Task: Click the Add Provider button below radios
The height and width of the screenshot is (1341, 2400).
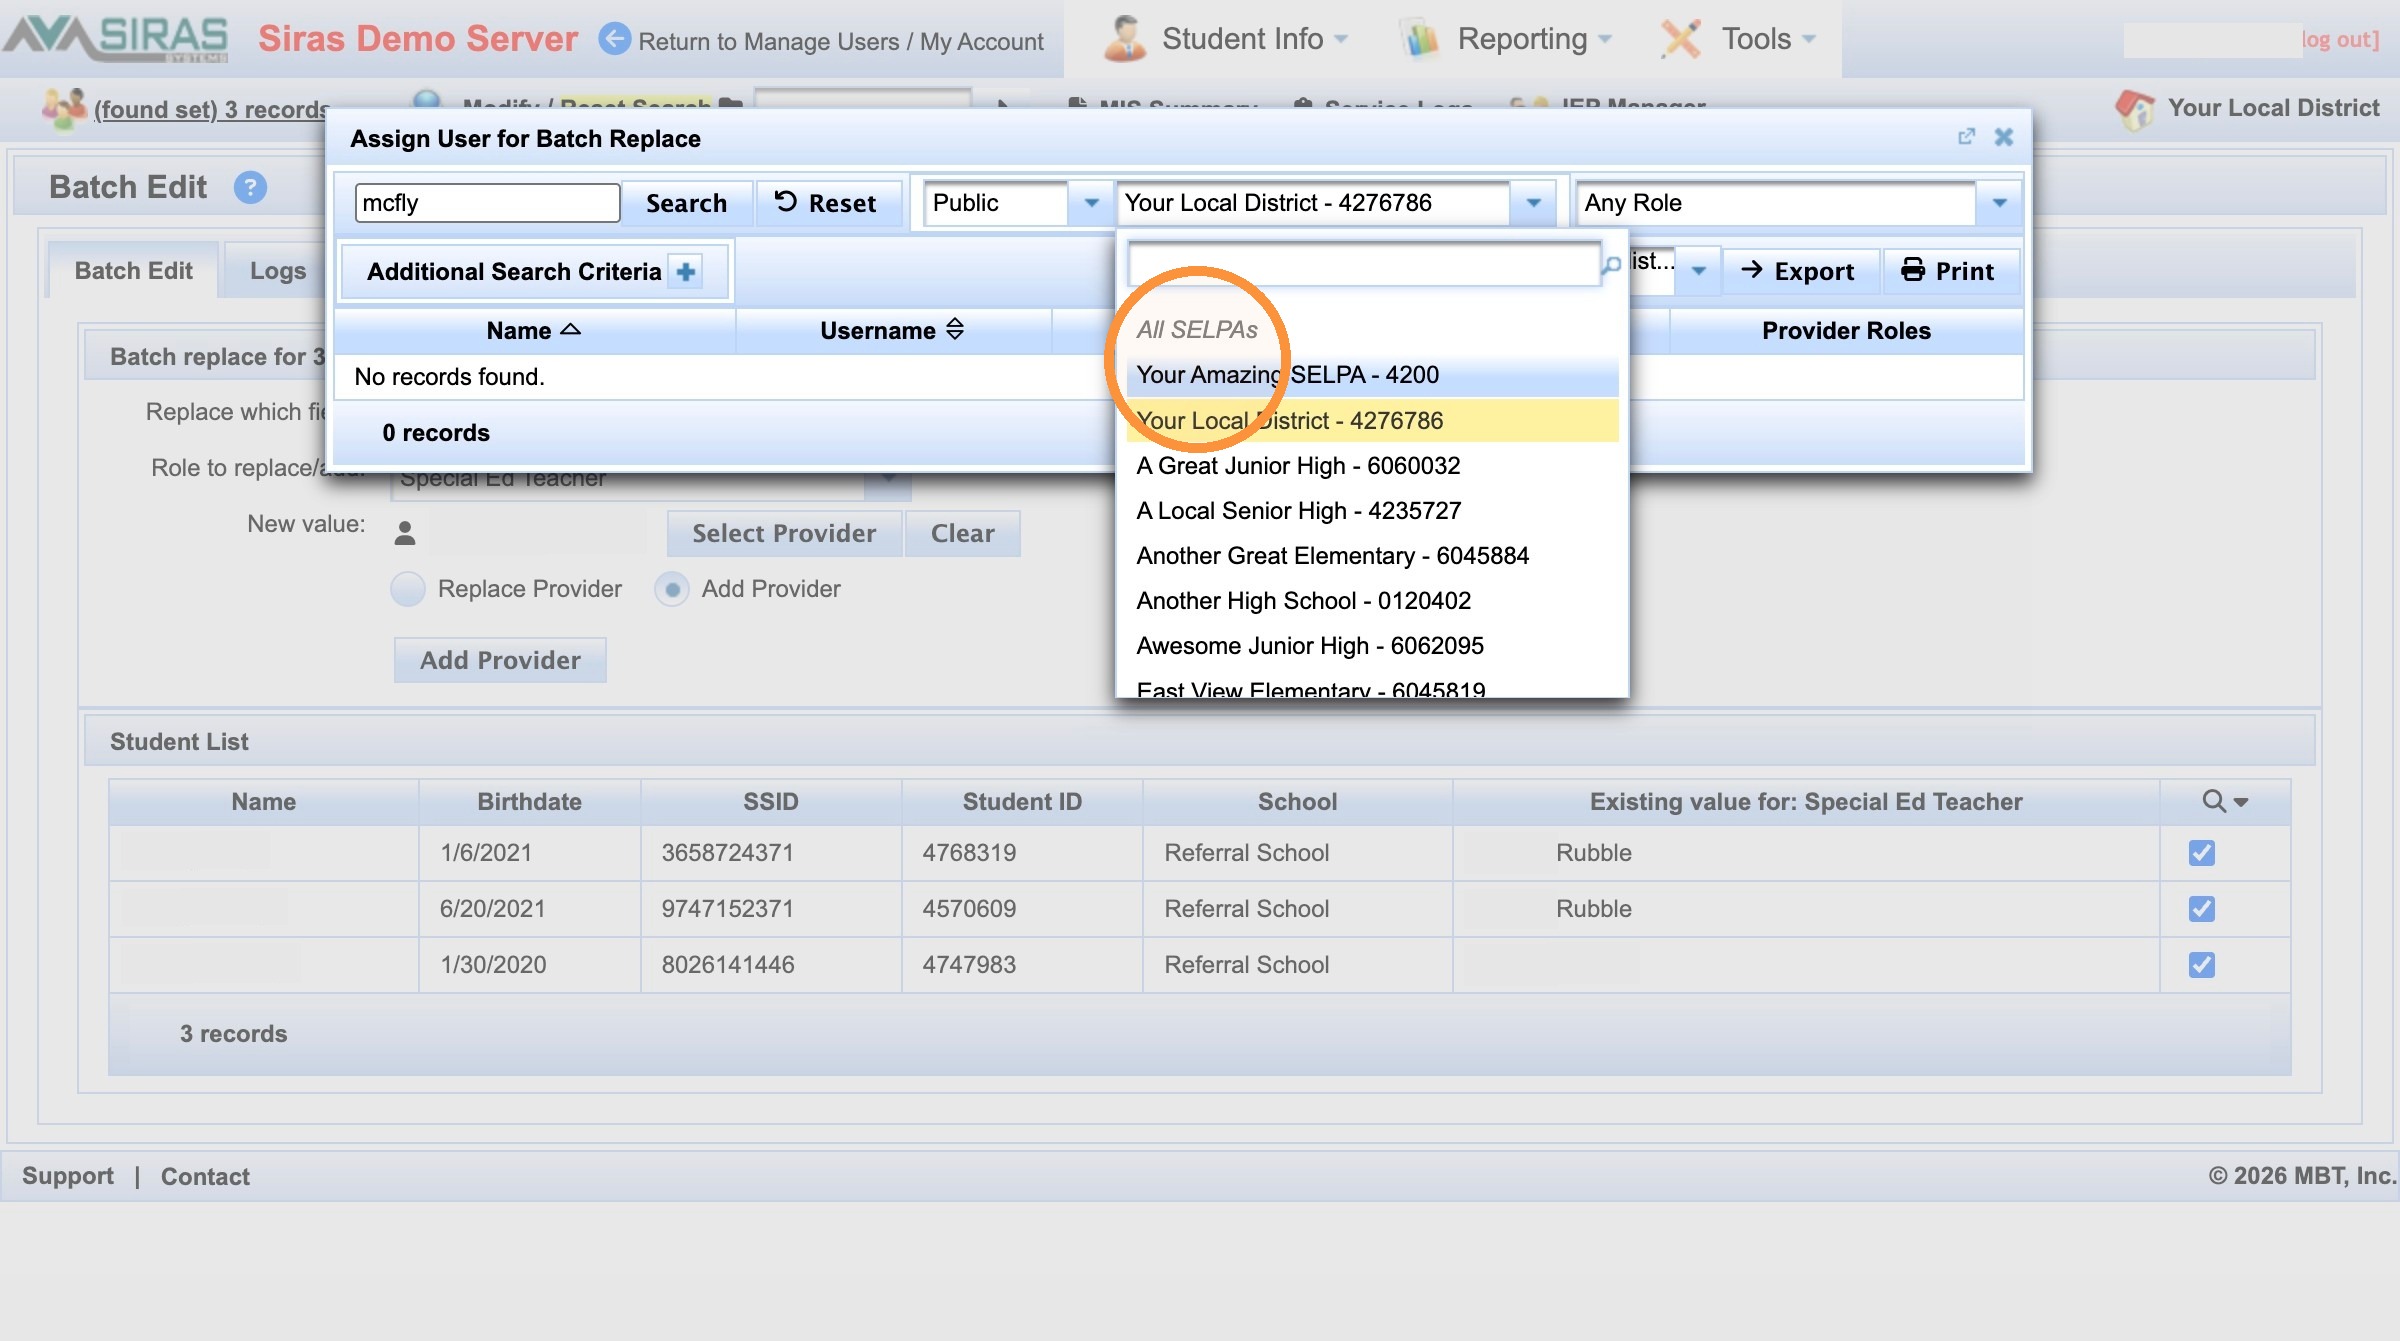Action: 500,660
